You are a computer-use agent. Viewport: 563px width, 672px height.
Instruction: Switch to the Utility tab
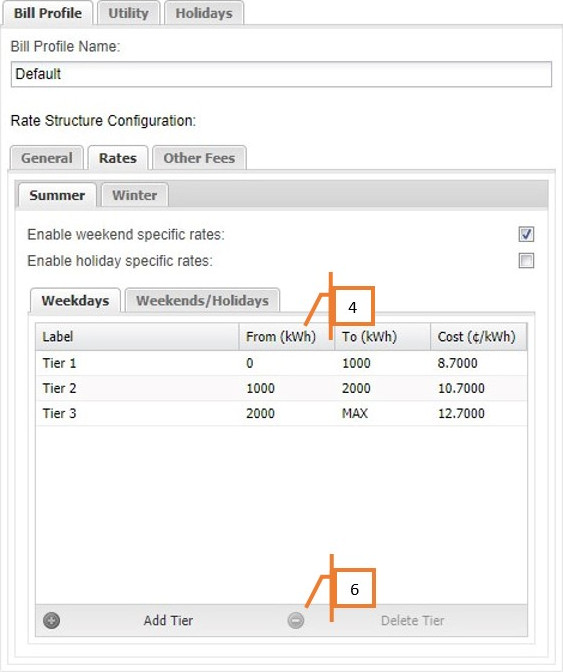tap(128, 13)
